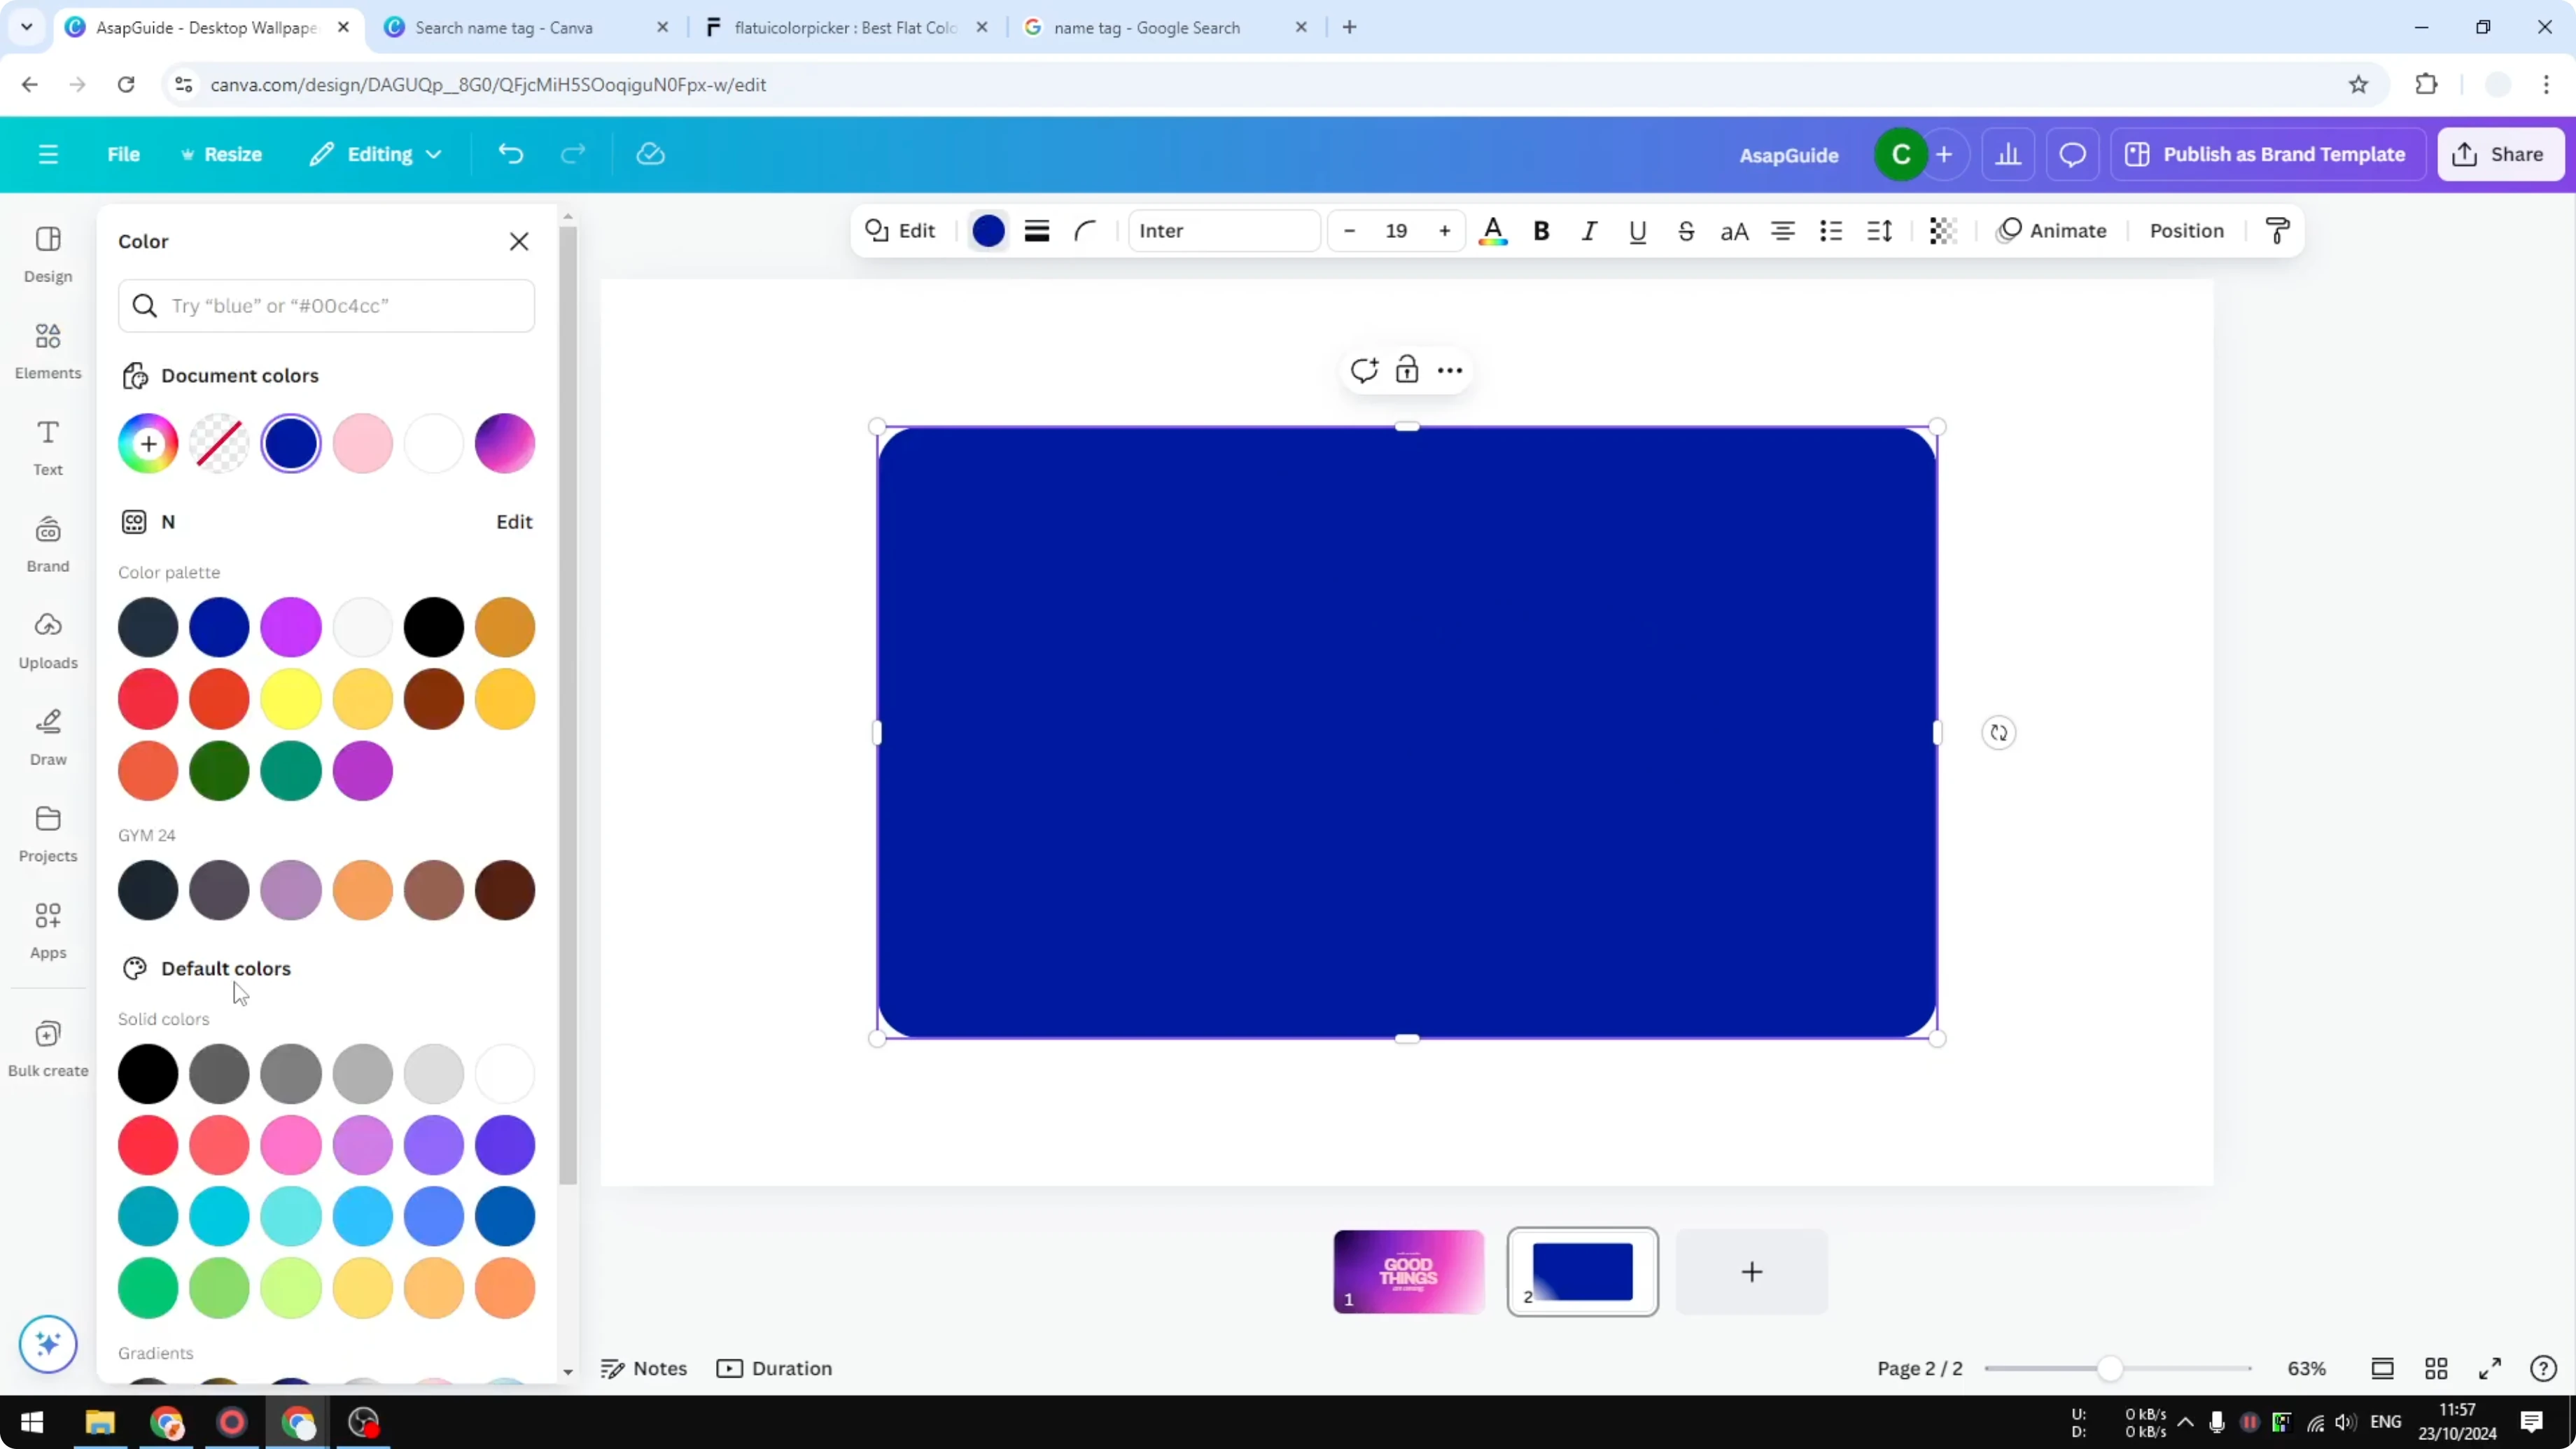Open the more options ellipsis above shape
The width and height of the screenshot is (2576, 1449).
click(x=1450, y=370)
